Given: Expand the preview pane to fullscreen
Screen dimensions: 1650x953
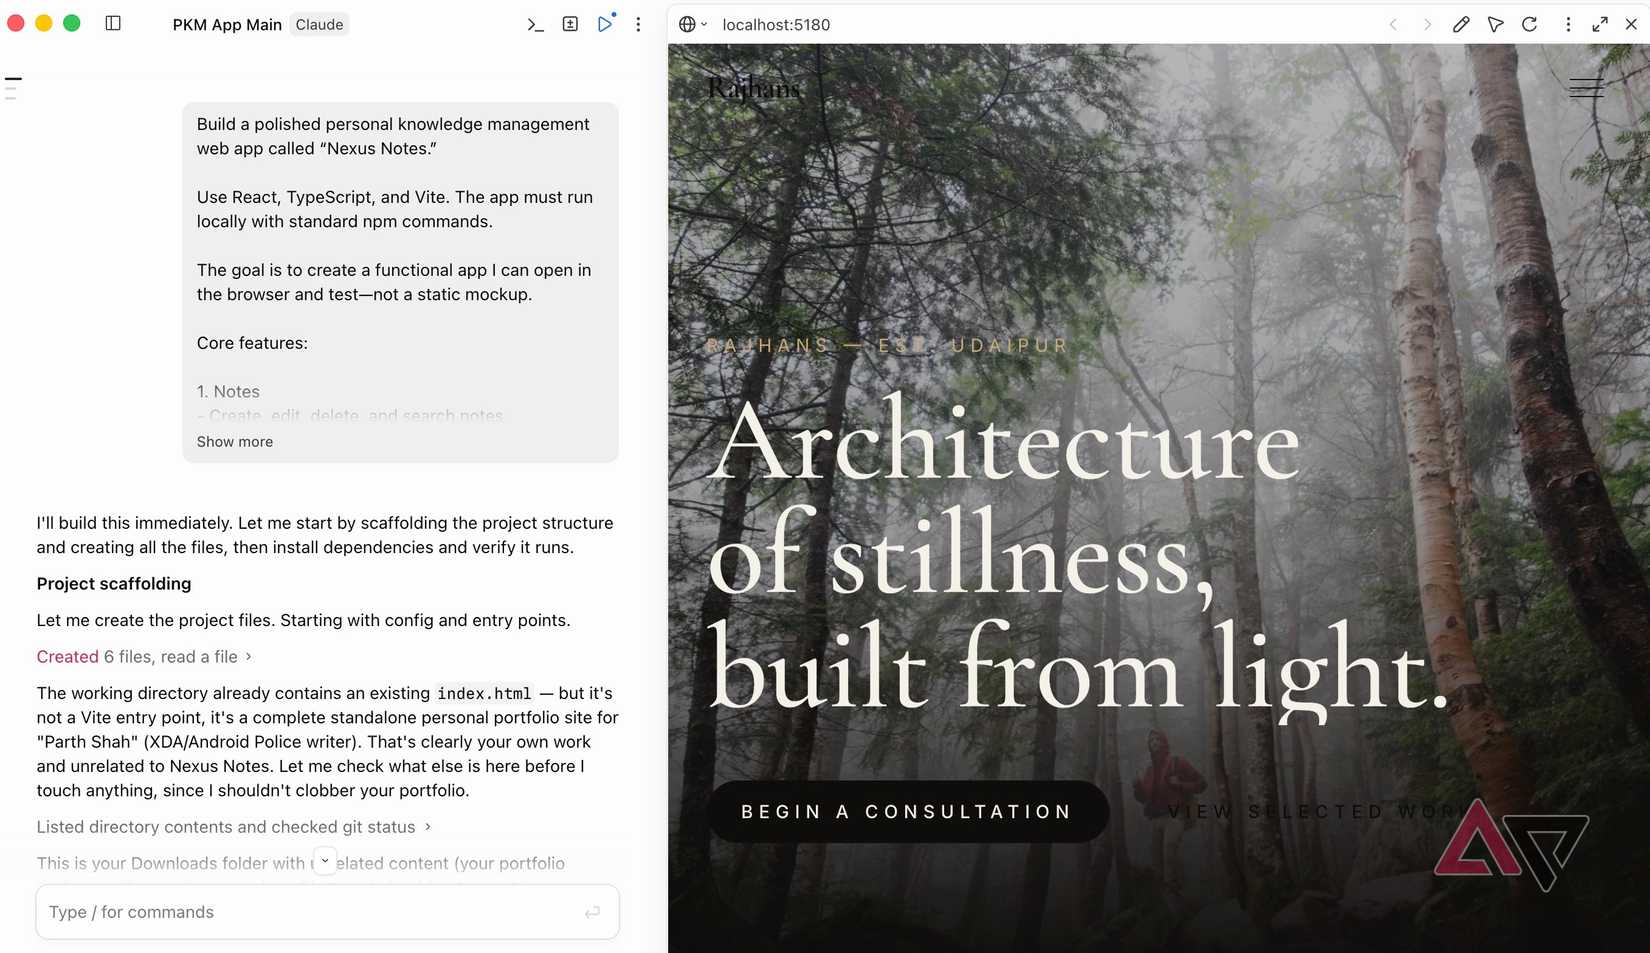Looking at the screenshot, I should tap(1600, 24).
